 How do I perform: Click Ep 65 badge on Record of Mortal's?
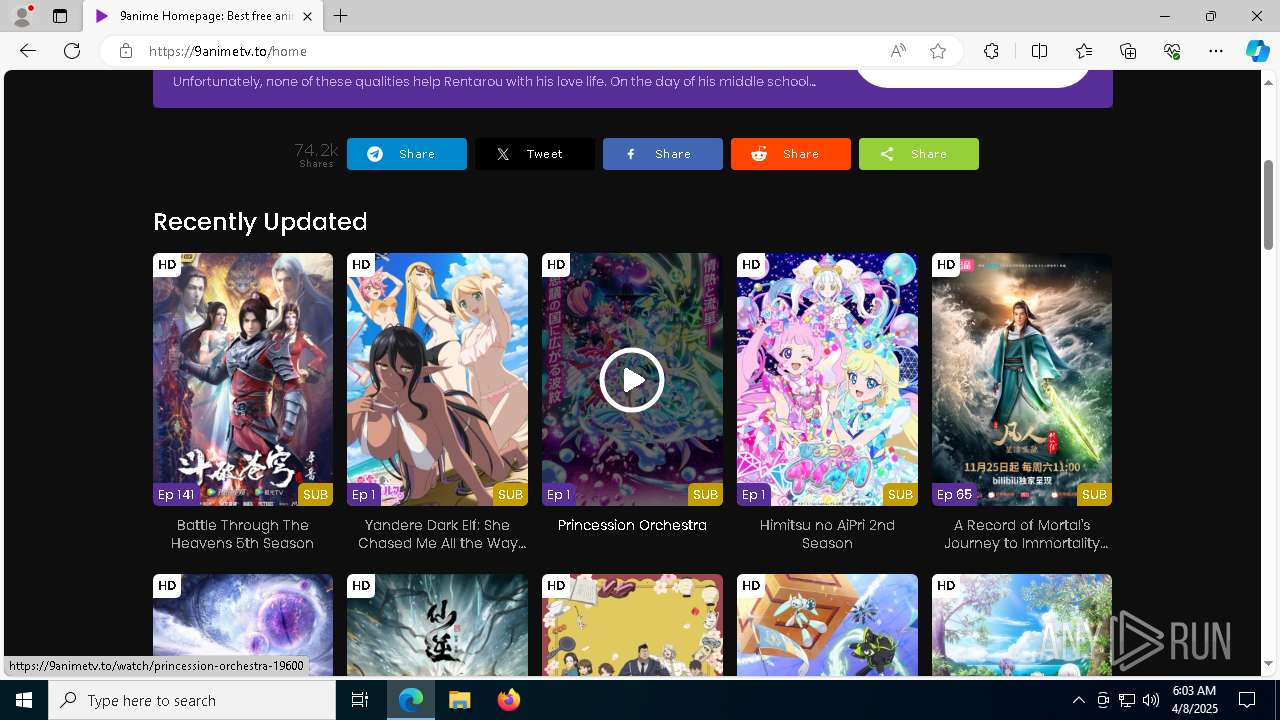(955, 494)
